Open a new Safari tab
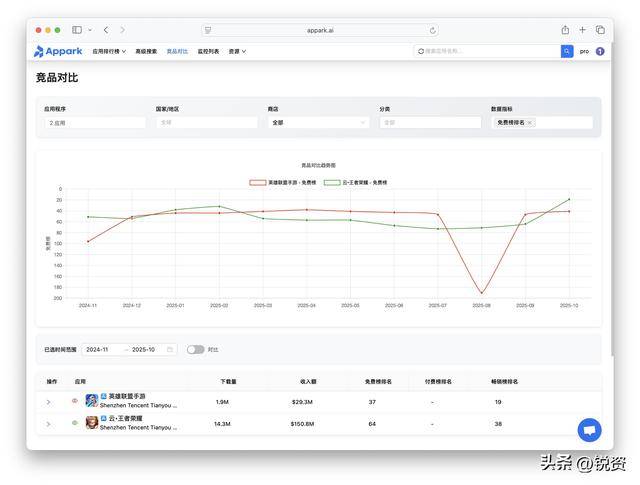Image resolution: width=640 pixels, height=485 pixels. [x=583, y=30]
